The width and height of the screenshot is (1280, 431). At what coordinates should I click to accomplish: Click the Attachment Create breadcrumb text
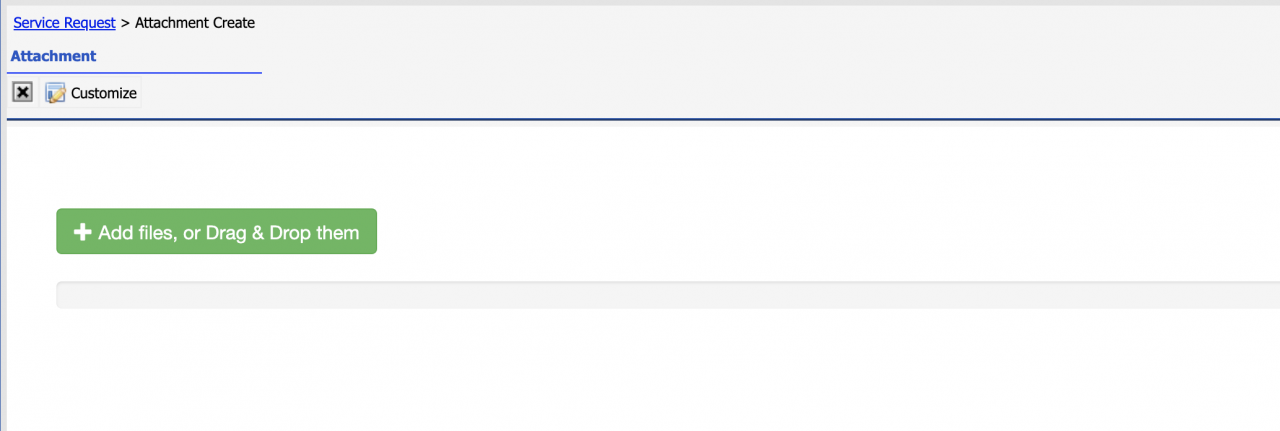point(195,22)
